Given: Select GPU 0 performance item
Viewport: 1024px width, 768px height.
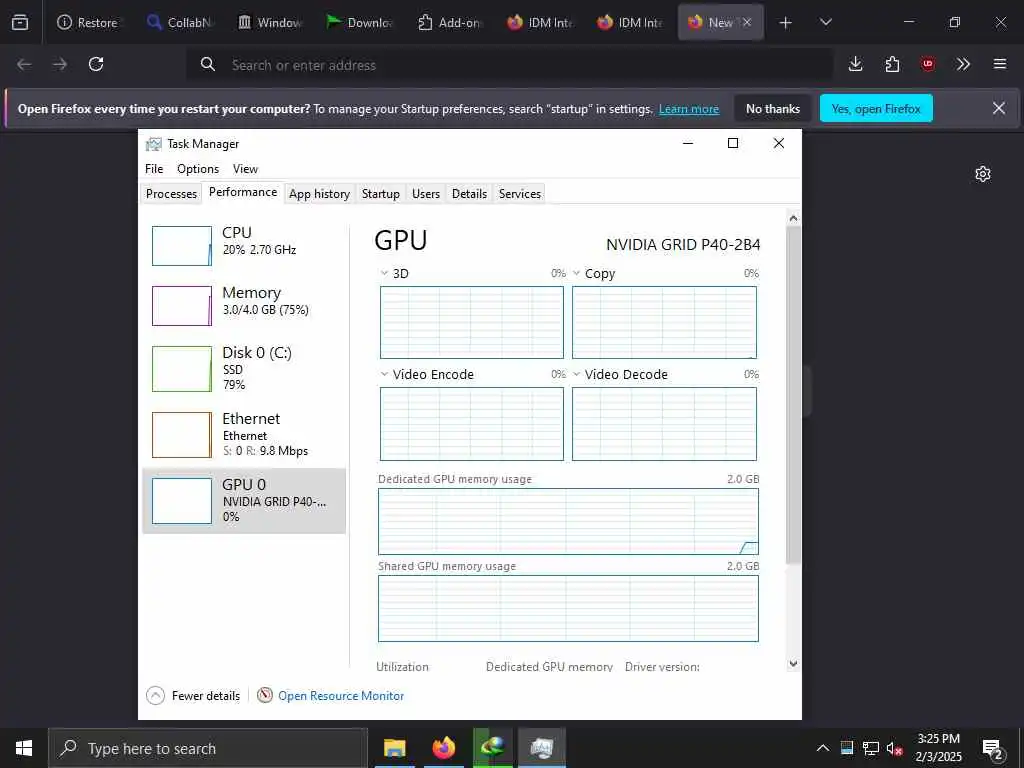Looking at the screenshot, I should [244, 501].
